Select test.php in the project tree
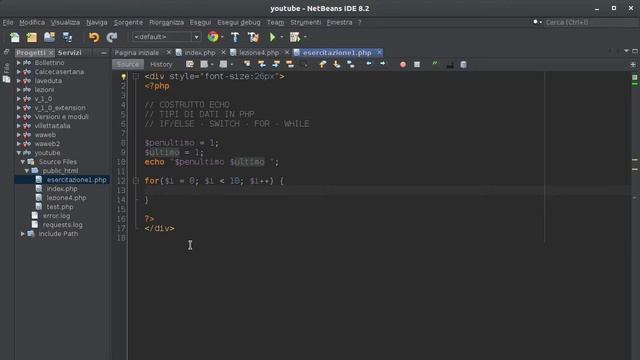Screen dimensions: 640x360 pos(60,207)
